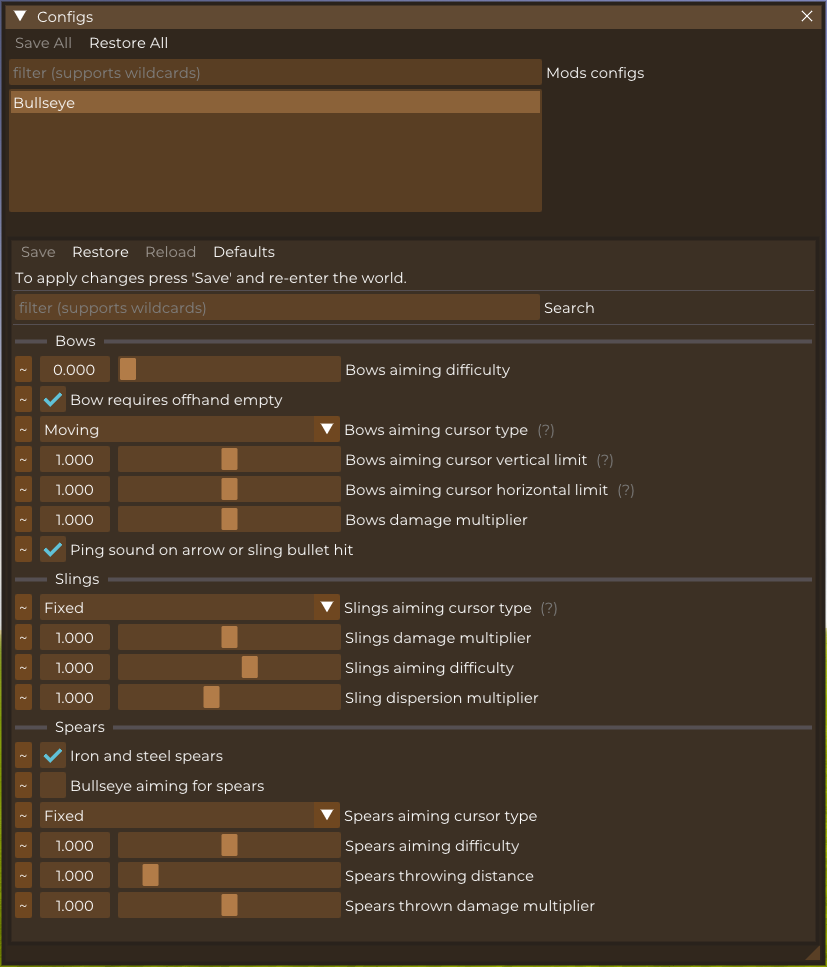Click the tilde icon next to Bows damage multiplier
The image size is (827, 967).
(23, 520)
